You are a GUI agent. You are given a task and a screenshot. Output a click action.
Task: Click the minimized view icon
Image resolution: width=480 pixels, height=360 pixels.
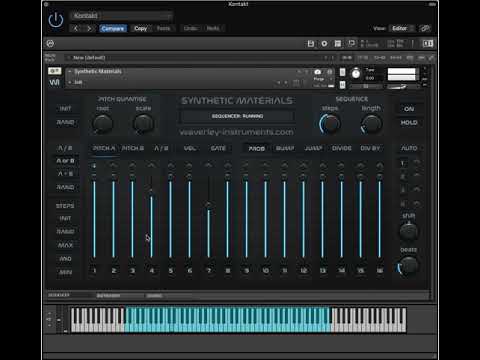pyautogui.click(x=351, y=44)
